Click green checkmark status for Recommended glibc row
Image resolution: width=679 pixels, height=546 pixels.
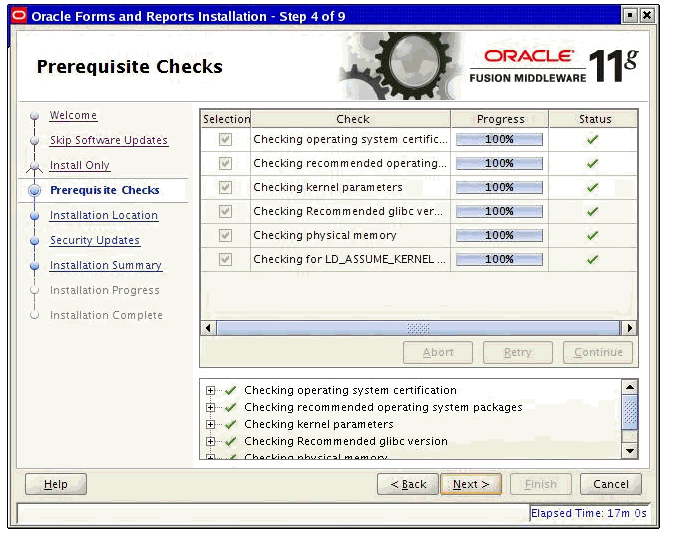click(592, 211)
